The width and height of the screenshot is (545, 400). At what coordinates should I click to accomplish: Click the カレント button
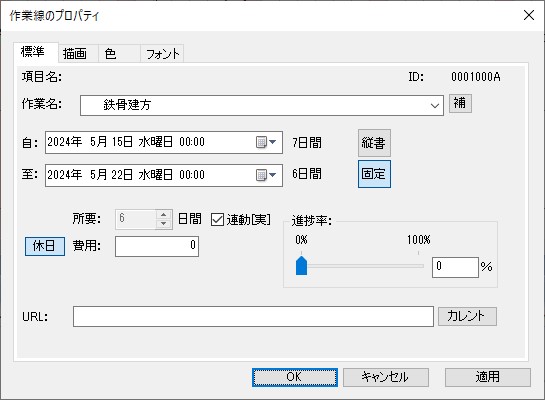[467, 316]
